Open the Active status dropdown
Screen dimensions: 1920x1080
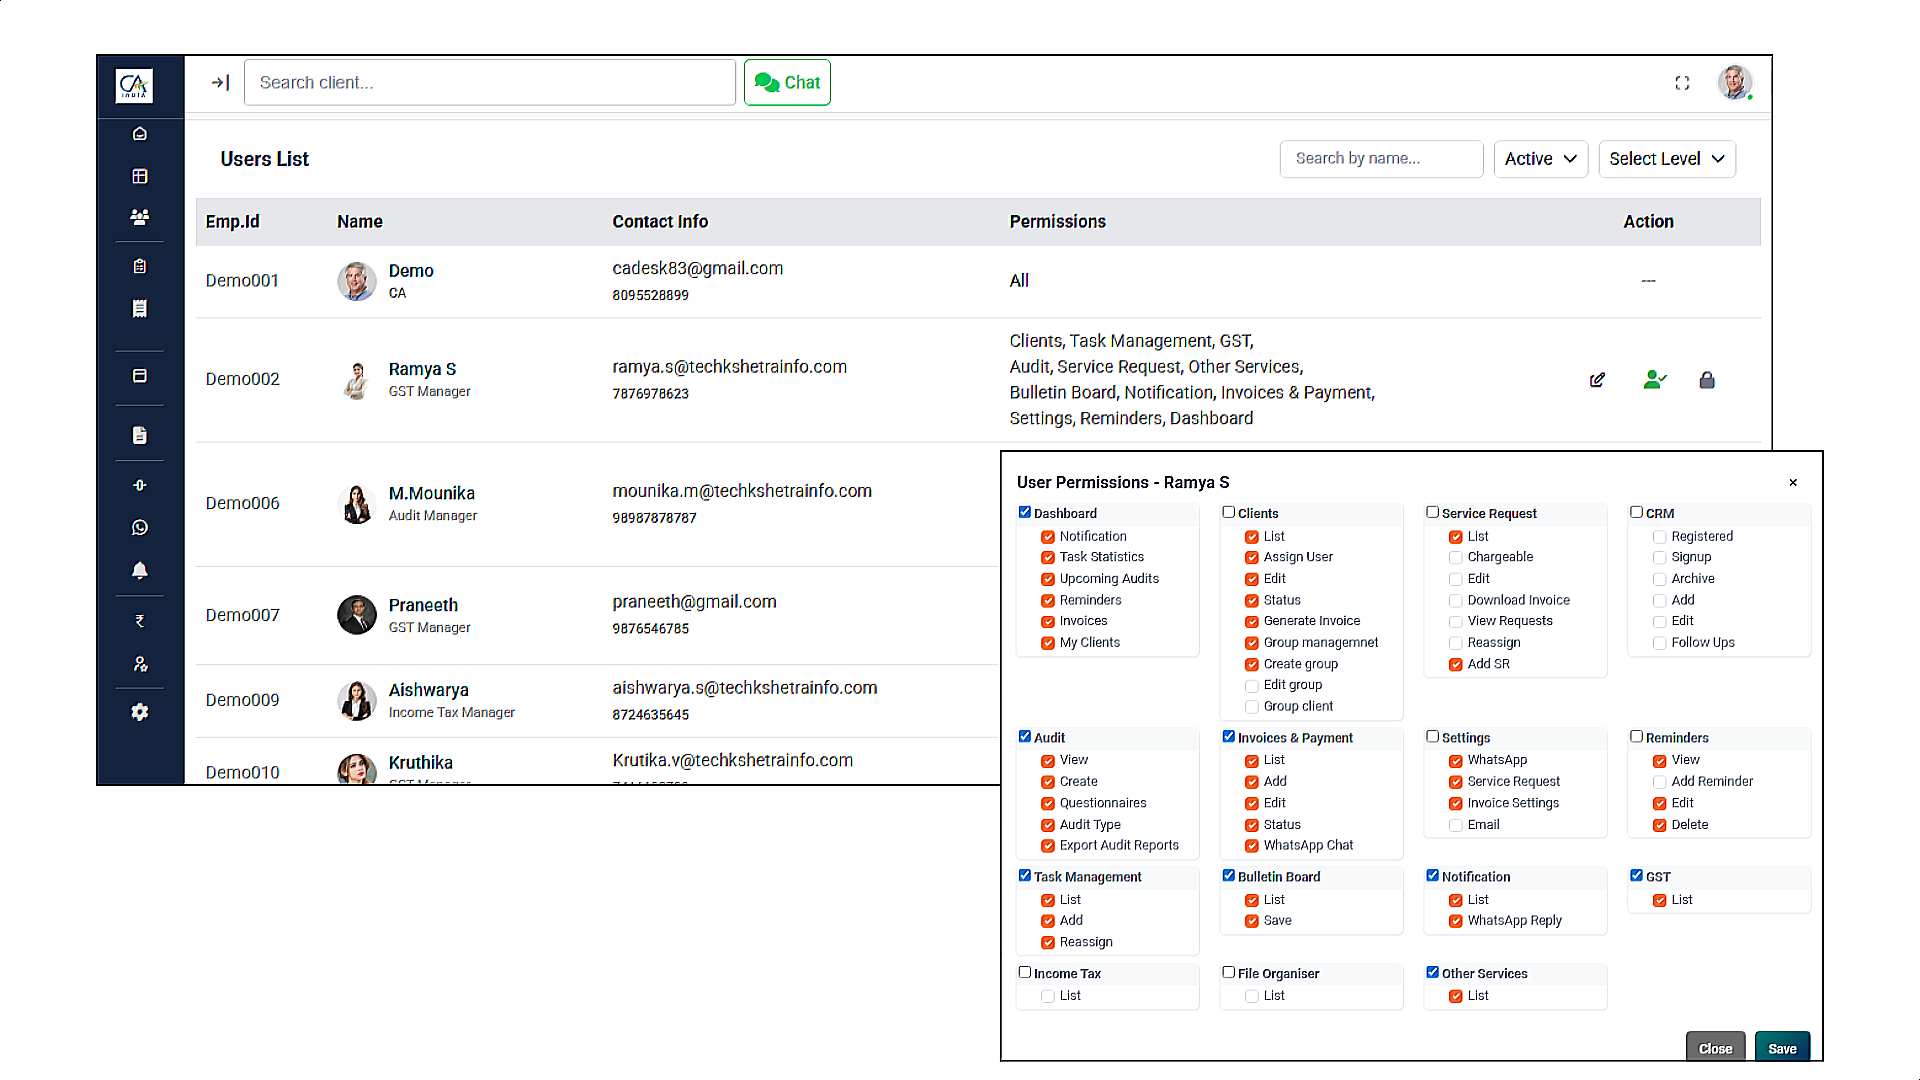1540,159
